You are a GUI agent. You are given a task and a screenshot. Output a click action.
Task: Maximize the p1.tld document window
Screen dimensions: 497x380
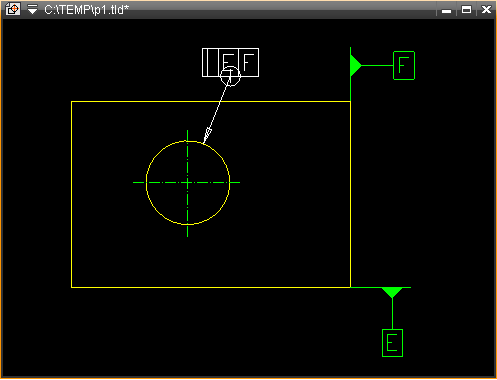pyautogui.click(x=466, y=10)
